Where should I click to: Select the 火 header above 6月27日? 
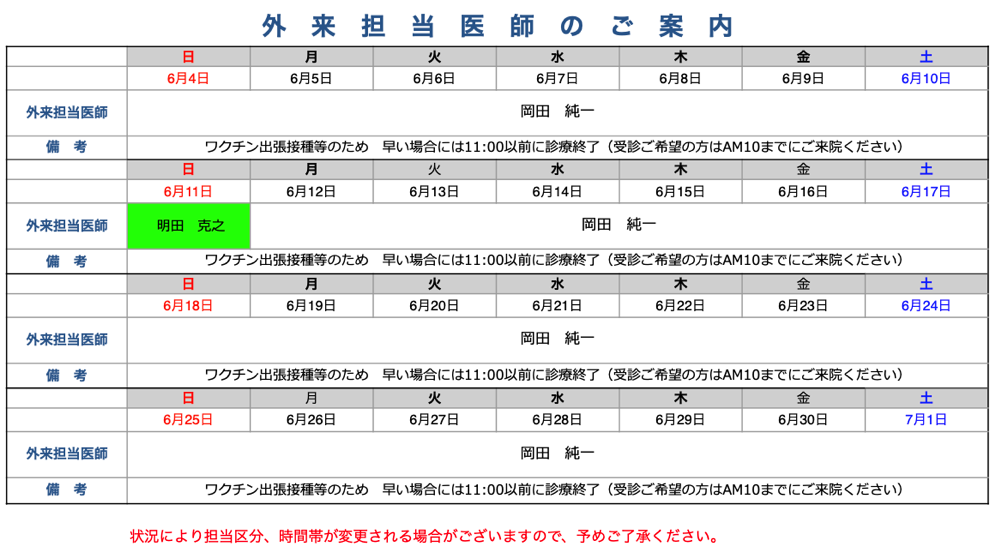[x=434, y=398]
